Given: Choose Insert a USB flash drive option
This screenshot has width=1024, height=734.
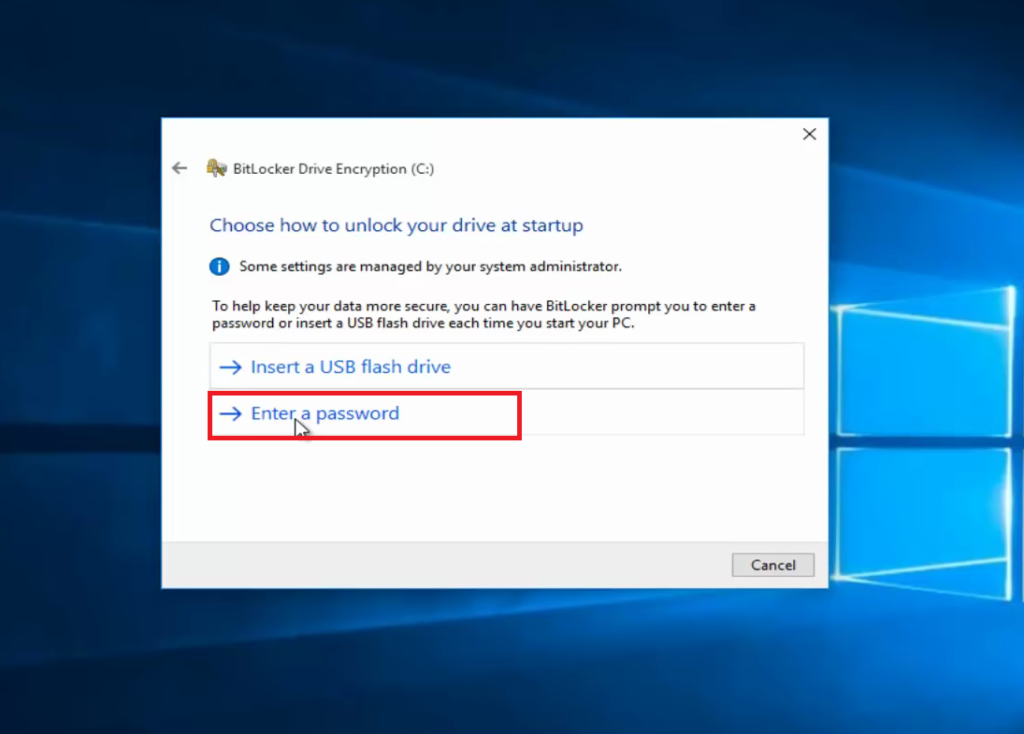Looking at the screenshot, I should point(350,366).
